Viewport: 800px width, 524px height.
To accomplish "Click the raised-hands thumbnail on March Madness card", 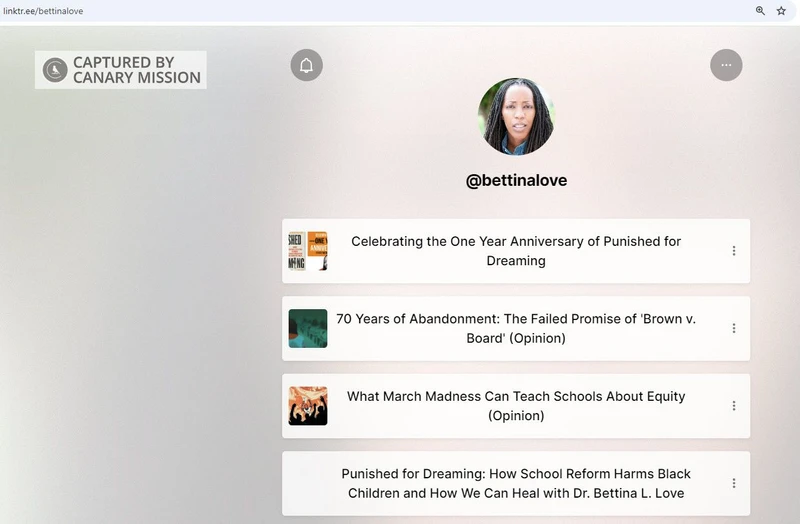I will 308,406.
